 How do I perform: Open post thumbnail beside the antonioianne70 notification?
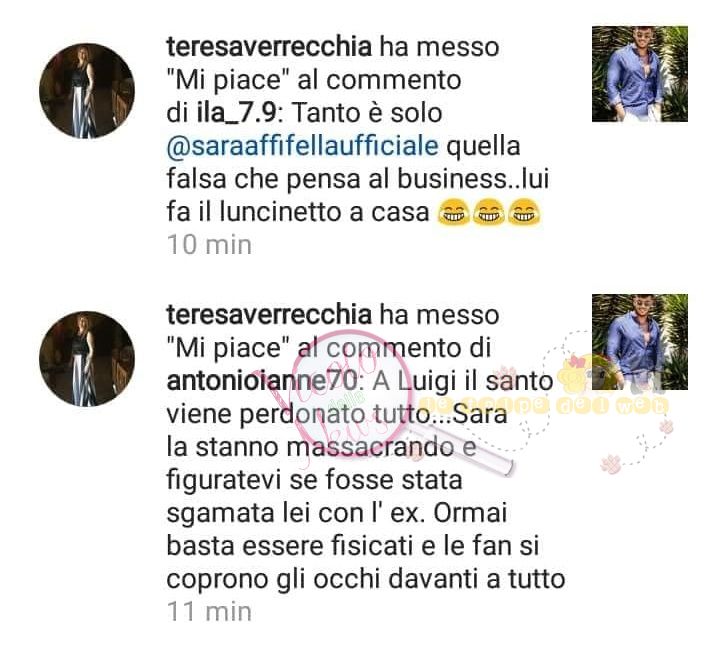coord(640,342)
